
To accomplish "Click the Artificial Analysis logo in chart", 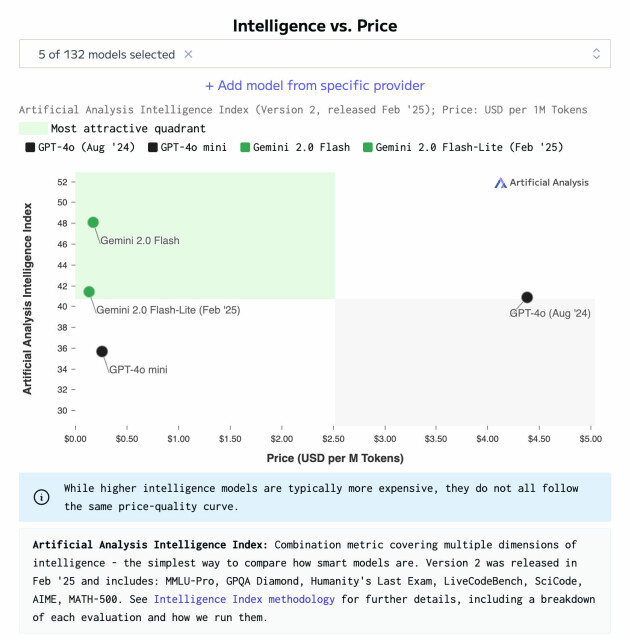I will click(x=541, y=182).
